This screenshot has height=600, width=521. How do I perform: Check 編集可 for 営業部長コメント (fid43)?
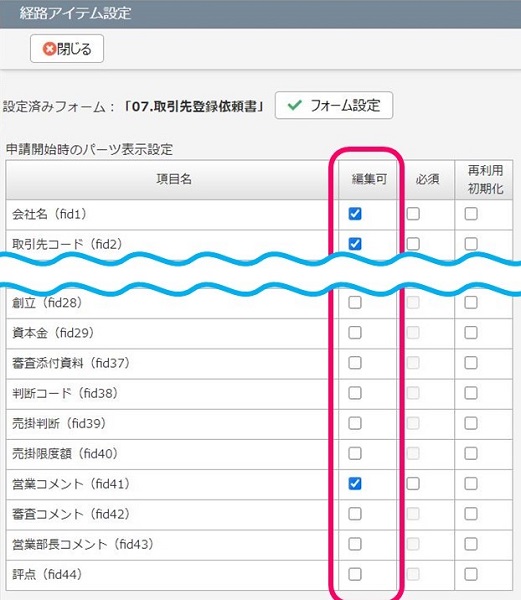pyautogui.click(x=355, y=544)
